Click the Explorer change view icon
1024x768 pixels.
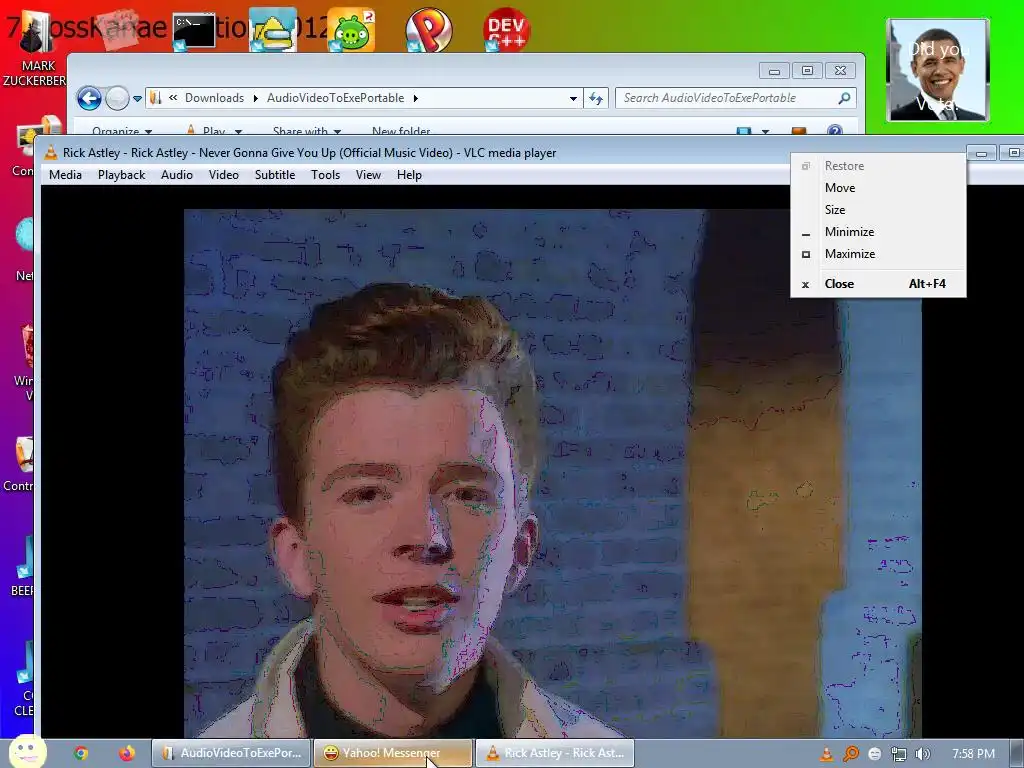coord(743,131)
